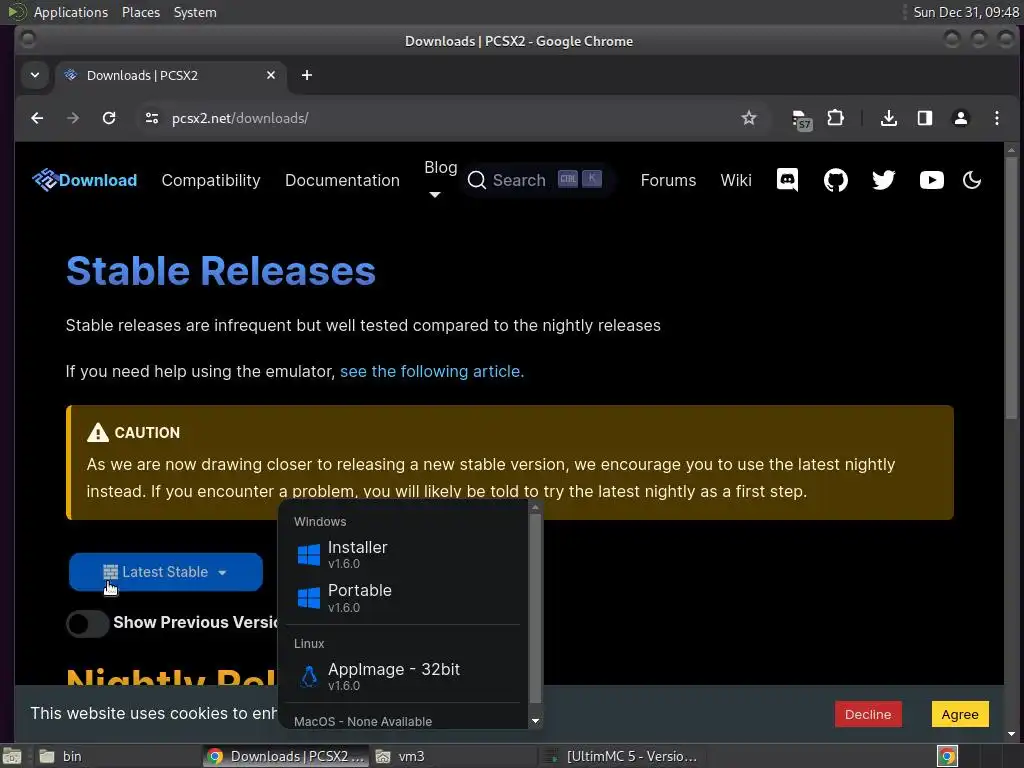Open the Documentation page
Image resolution: width=1024 pixels, height=768 pixels.
342,180
